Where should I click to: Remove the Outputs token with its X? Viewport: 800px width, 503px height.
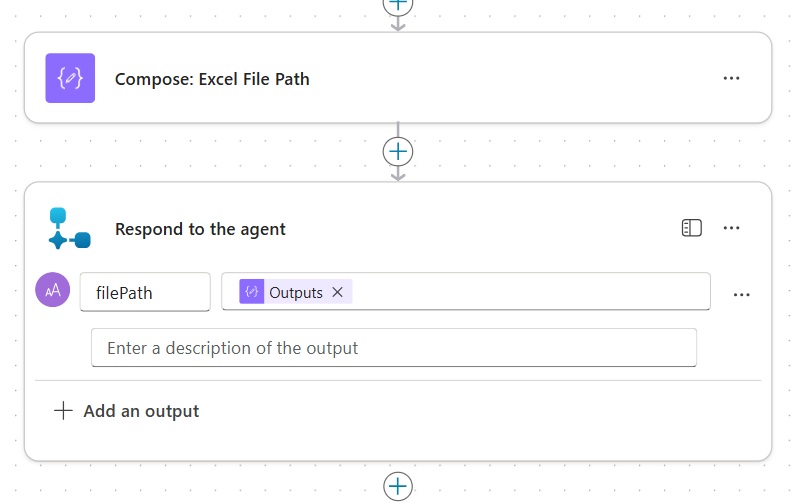click(337, 292)
